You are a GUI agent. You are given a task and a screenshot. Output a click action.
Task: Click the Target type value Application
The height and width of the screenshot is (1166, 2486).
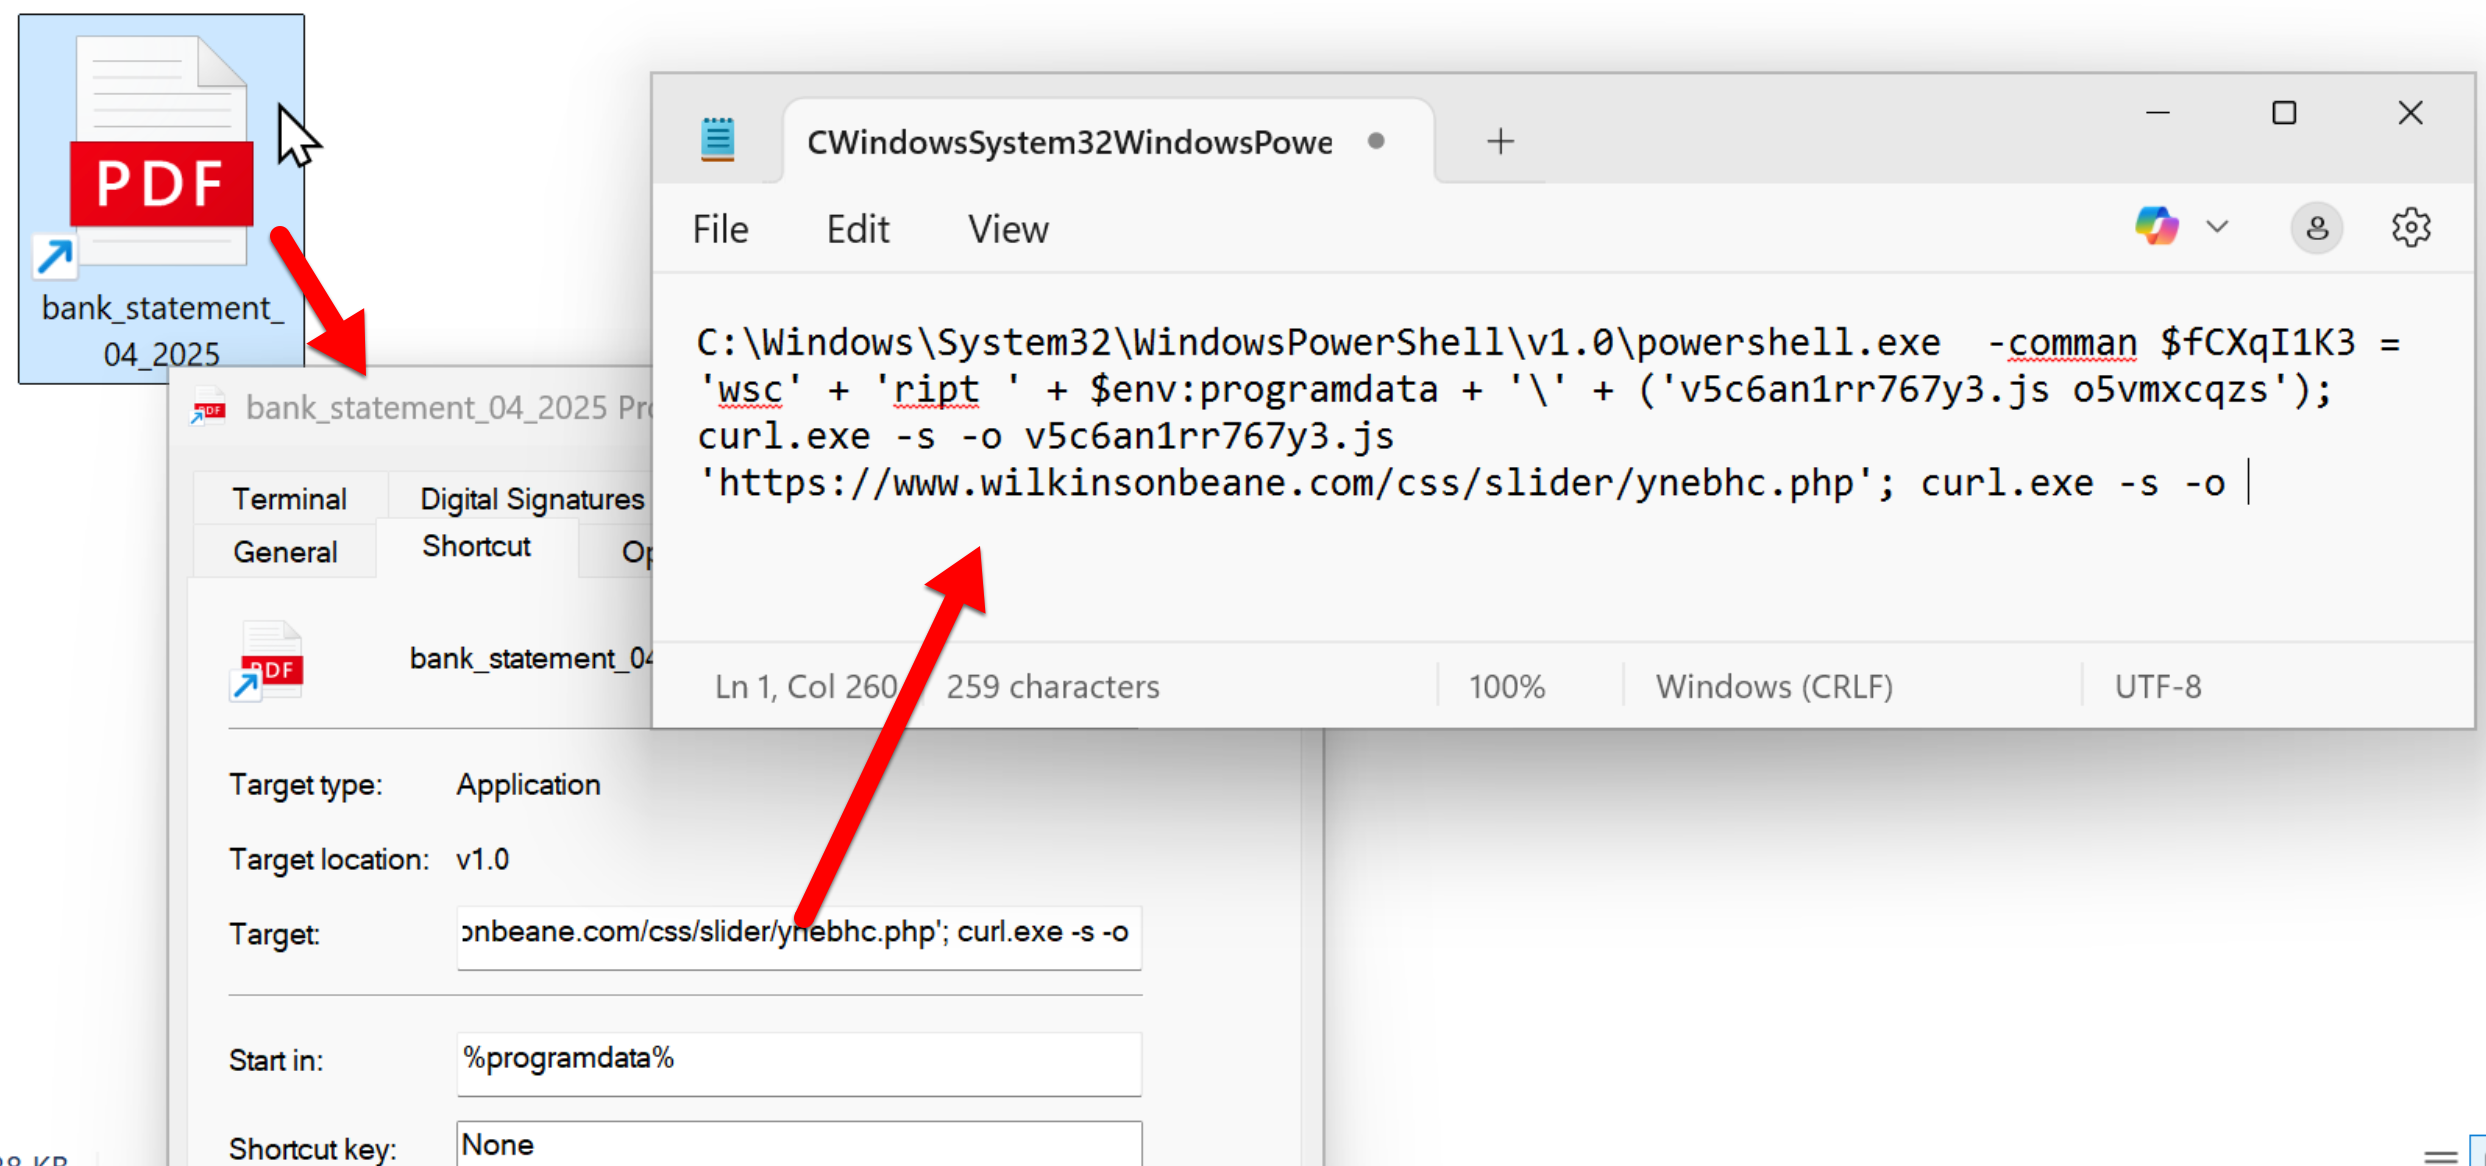[528, 785]
